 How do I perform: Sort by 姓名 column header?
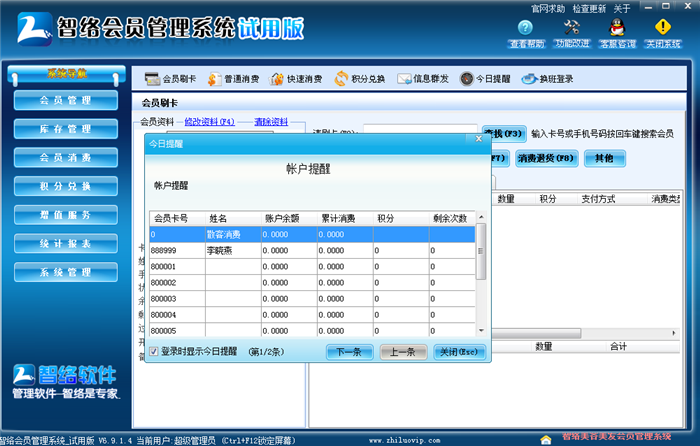(x=233, y=218)
